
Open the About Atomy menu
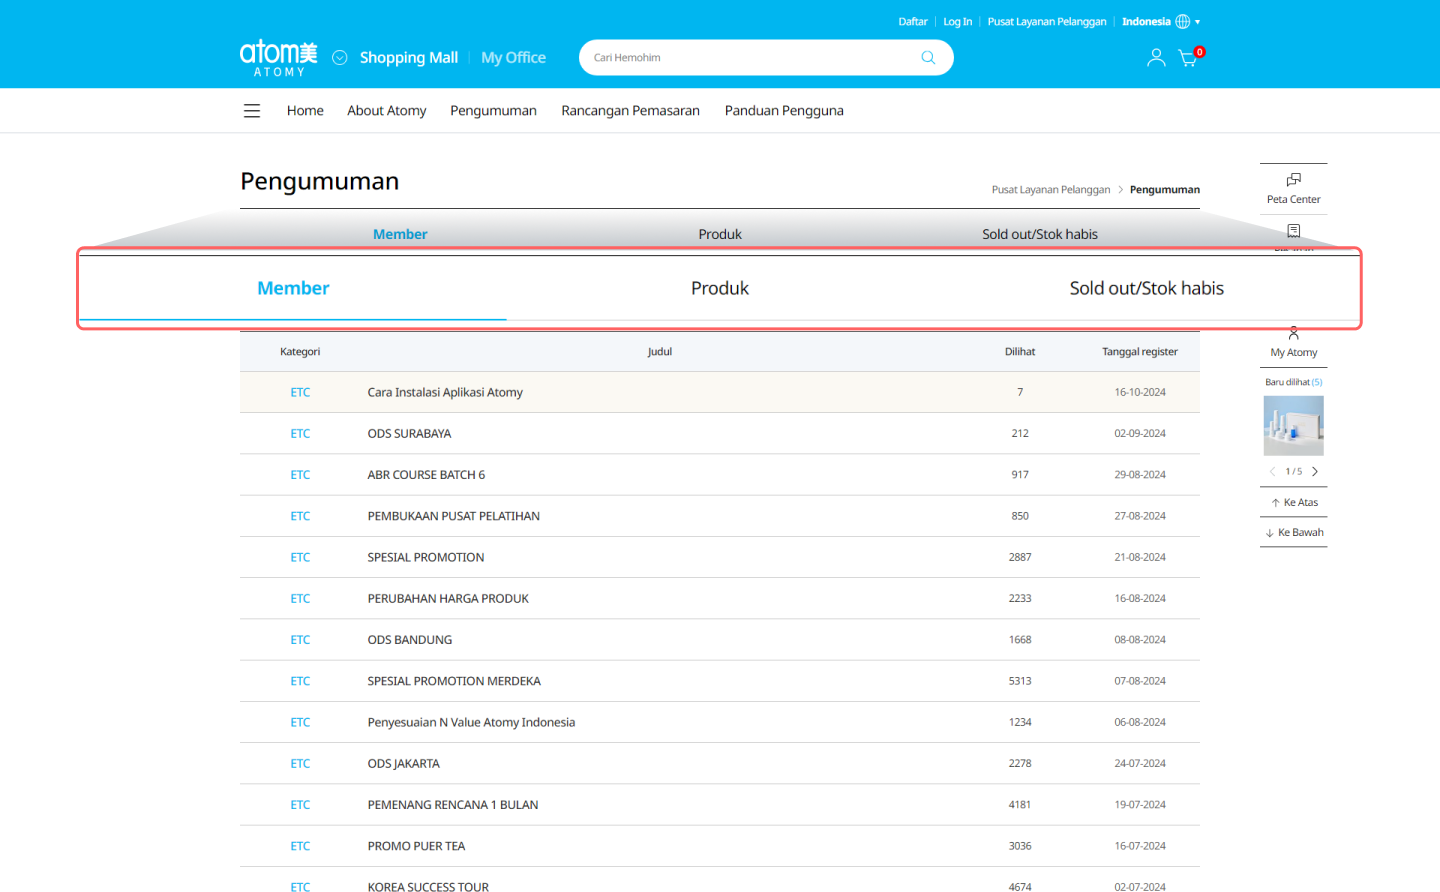point(386,111)
